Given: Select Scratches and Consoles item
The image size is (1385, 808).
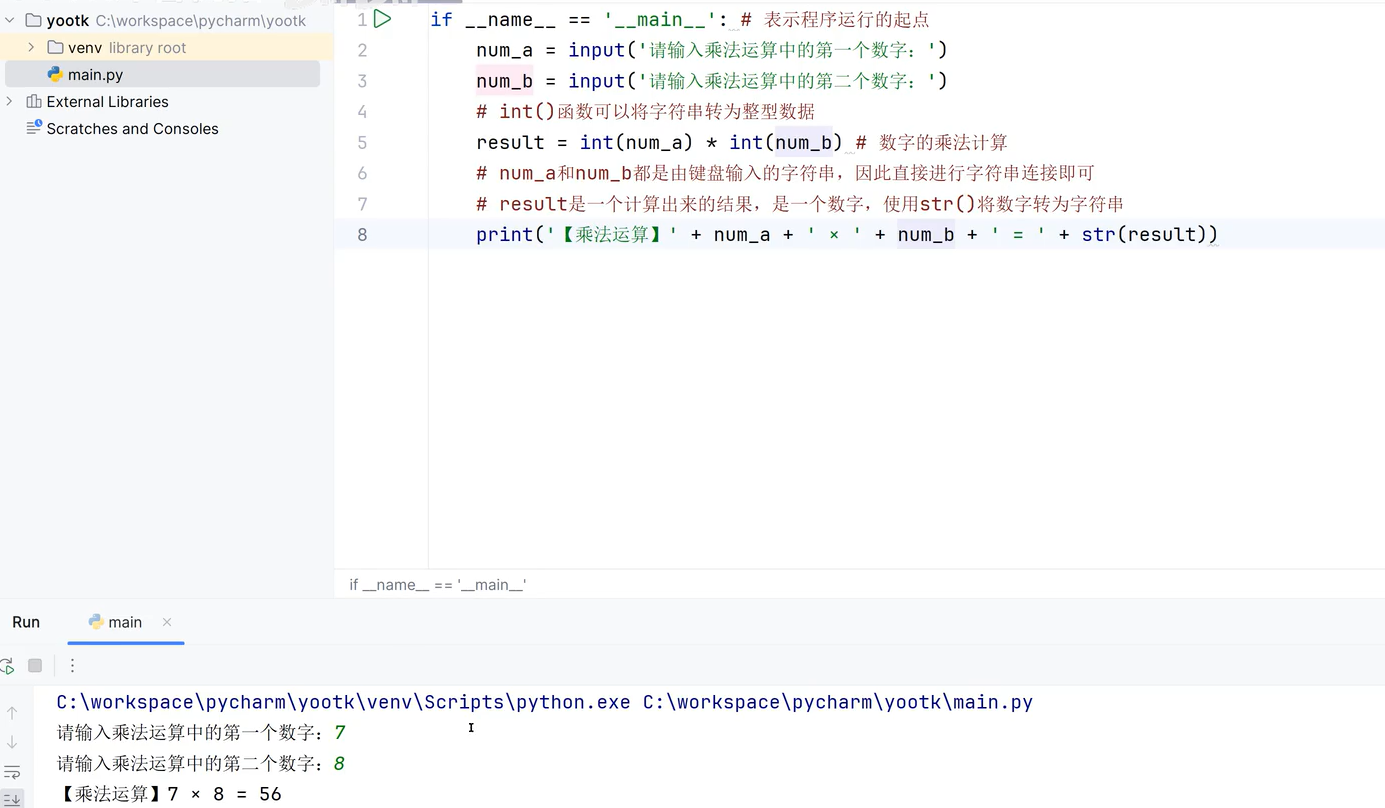Looking at the screenshot, I should tap(132, 128).
